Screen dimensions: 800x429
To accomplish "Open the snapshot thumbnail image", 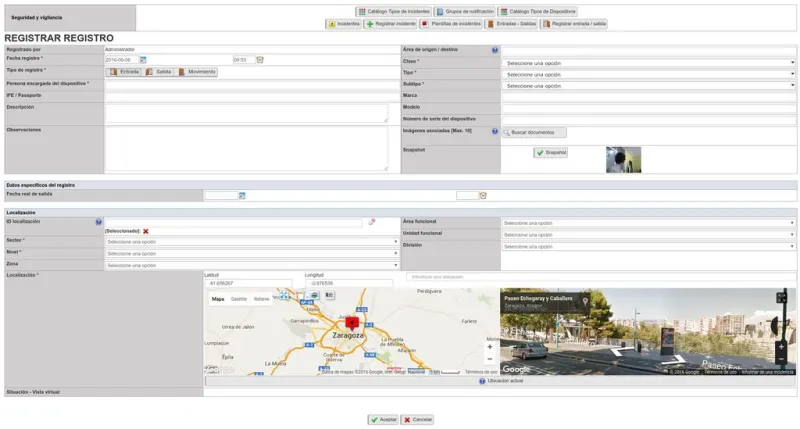I will pyautogui.click(x=623, y=160).
